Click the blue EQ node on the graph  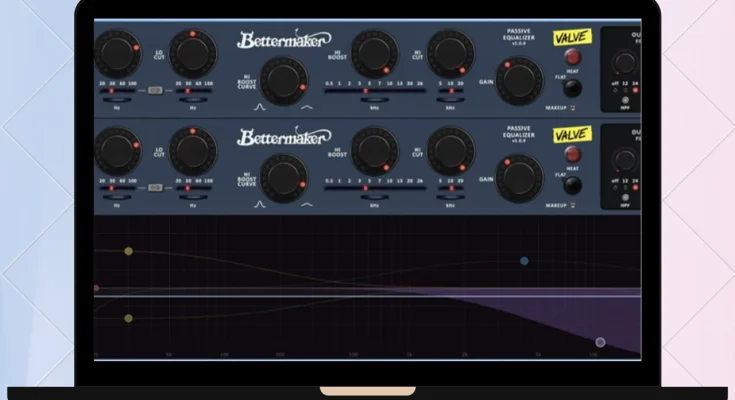click(524, 261)
